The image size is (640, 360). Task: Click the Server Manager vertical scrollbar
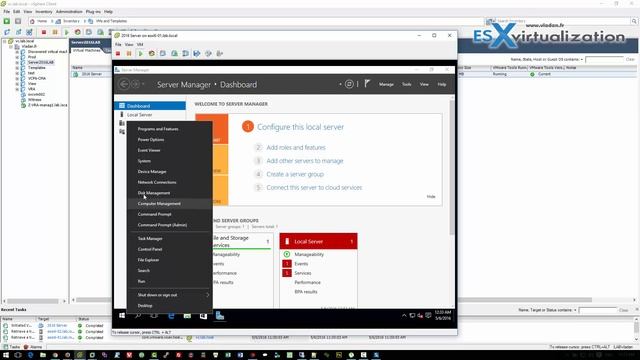pos(452,167)
